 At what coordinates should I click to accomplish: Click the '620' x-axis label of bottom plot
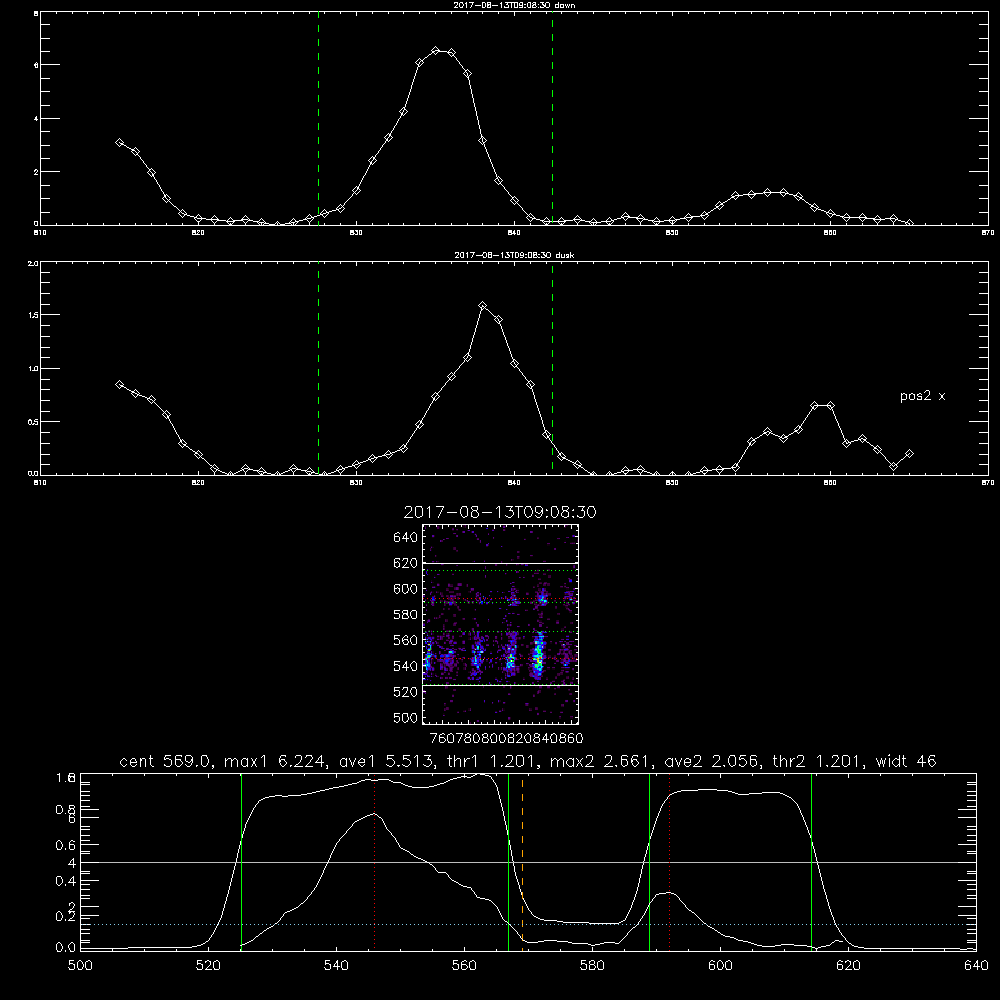pyautogui.click(x=848, y=966)
